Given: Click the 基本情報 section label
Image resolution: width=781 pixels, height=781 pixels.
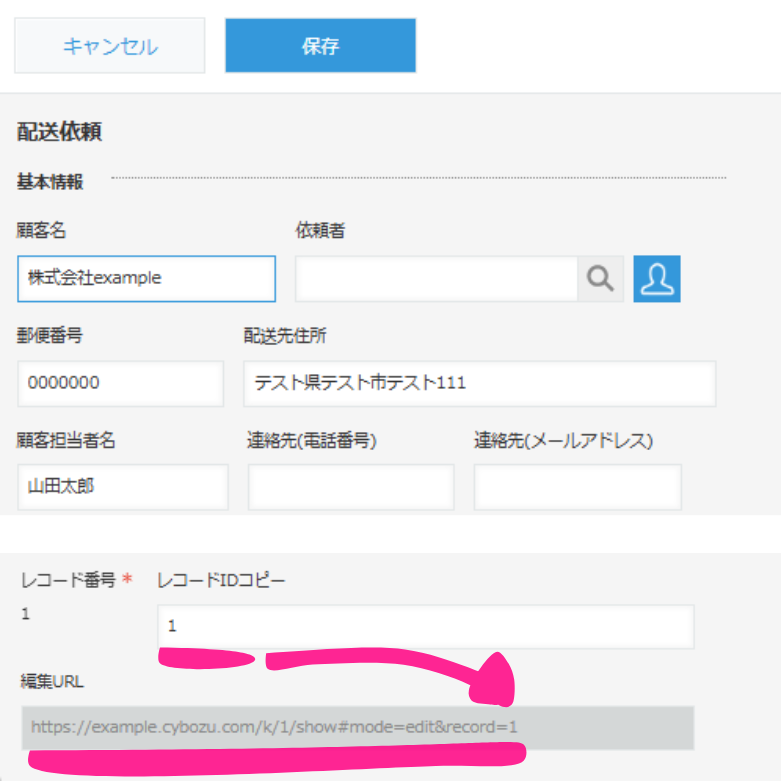Looking at the screenshot, I should (50, 182).
